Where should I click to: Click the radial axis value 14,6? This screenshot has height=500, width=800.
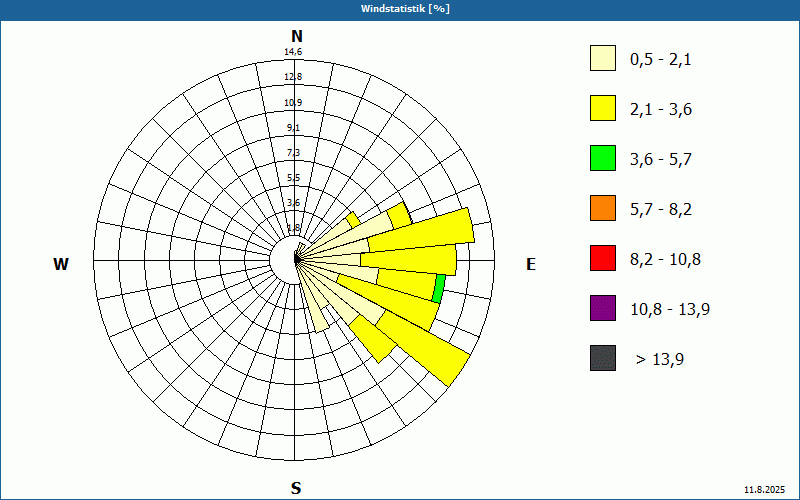293,52
